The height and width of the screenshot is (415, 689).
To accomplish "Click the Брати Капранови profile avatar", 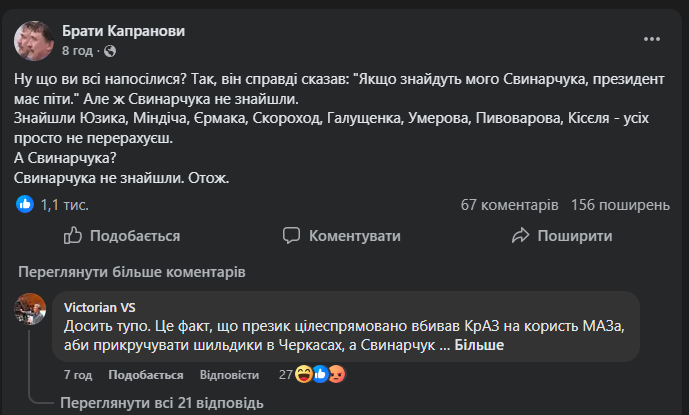I will coord(34,40).
